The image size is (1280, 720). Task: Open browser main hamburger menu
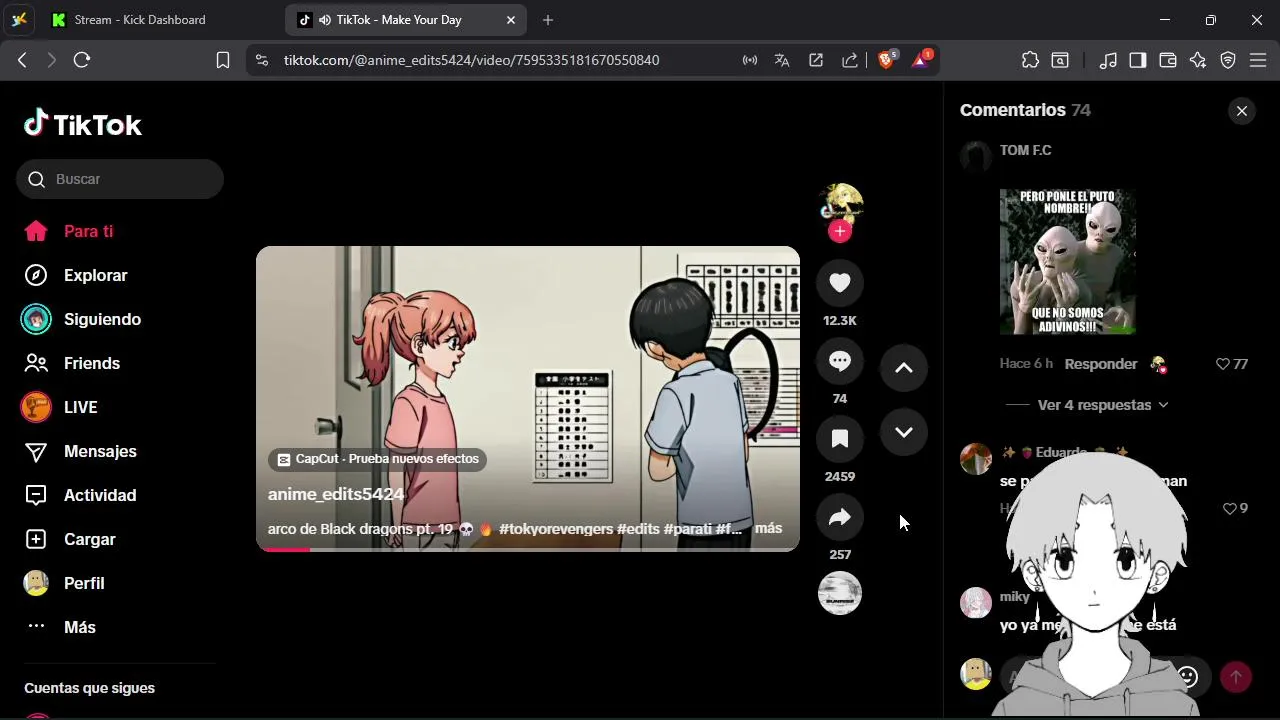(x=1259, y=60)
